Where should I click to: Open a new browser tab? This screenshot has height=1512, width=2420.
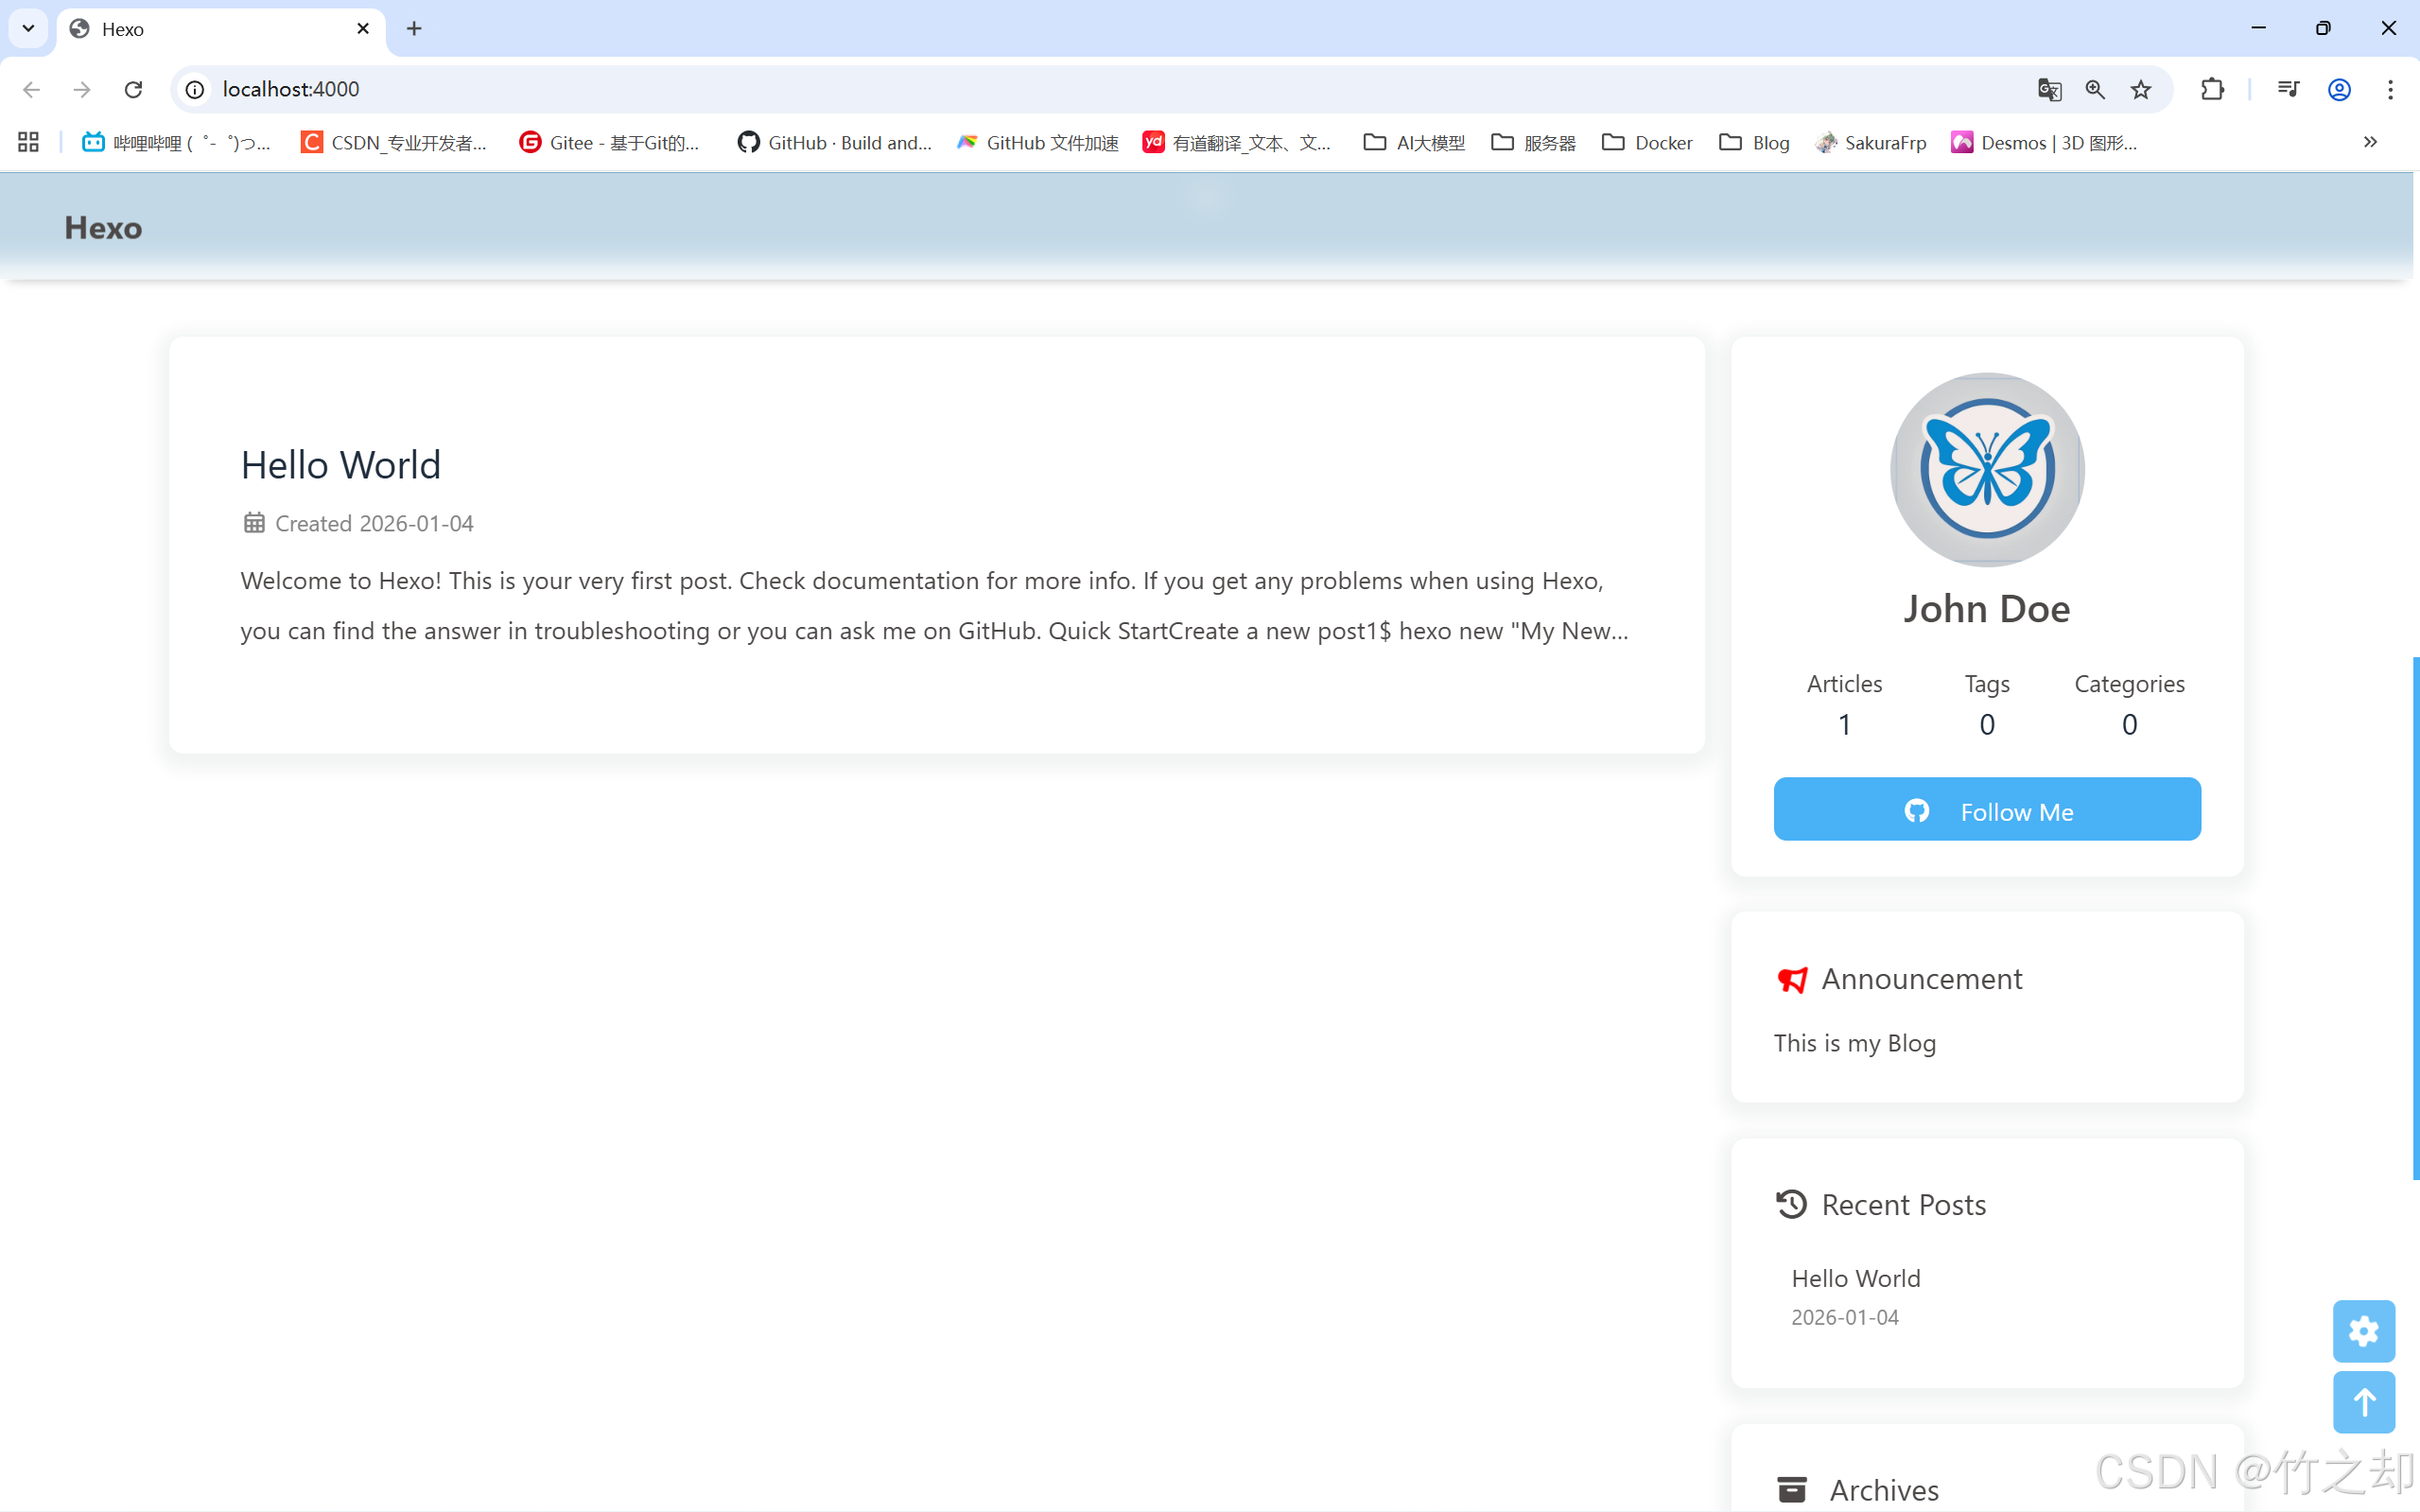point(414,29)
